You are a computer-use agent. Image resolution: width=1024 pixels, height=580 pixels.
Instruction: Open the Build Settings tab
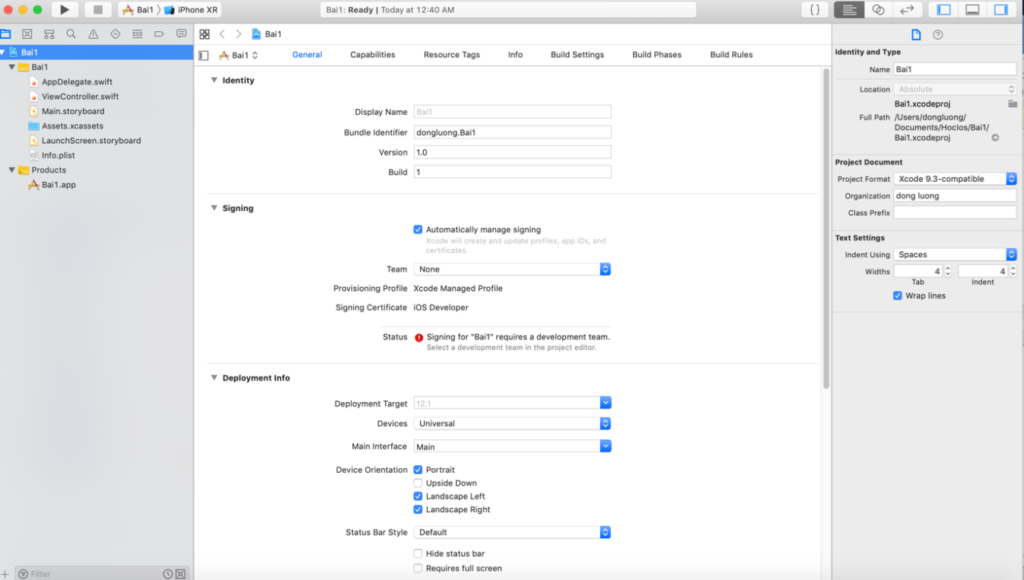point(576,55)
